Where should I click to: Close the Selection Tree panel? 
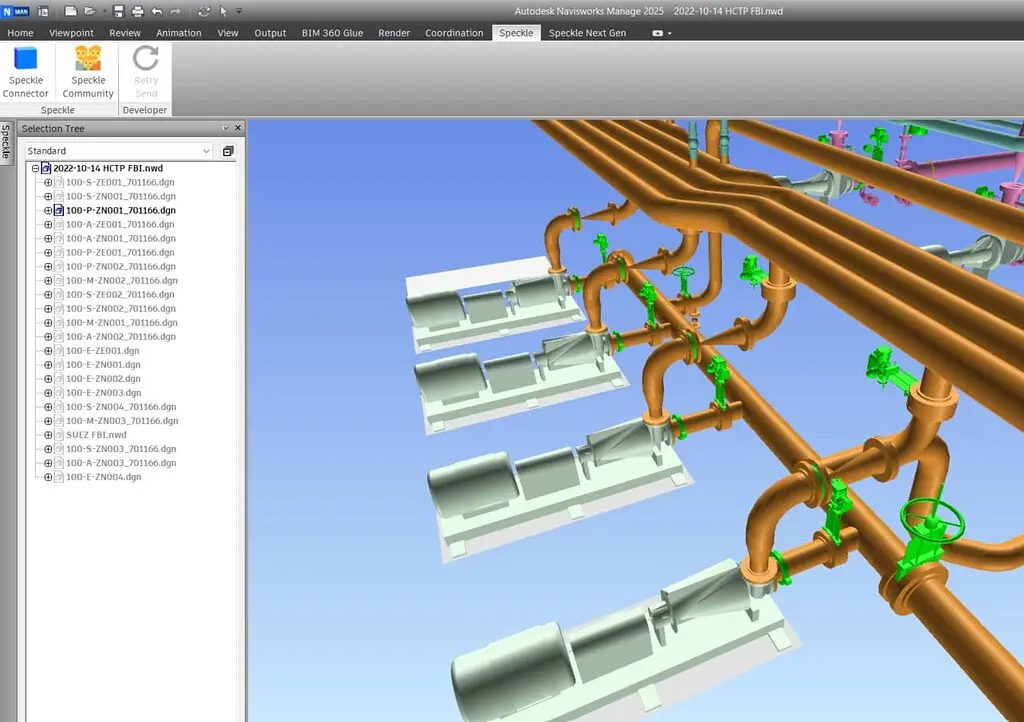(x=238, y=128)
